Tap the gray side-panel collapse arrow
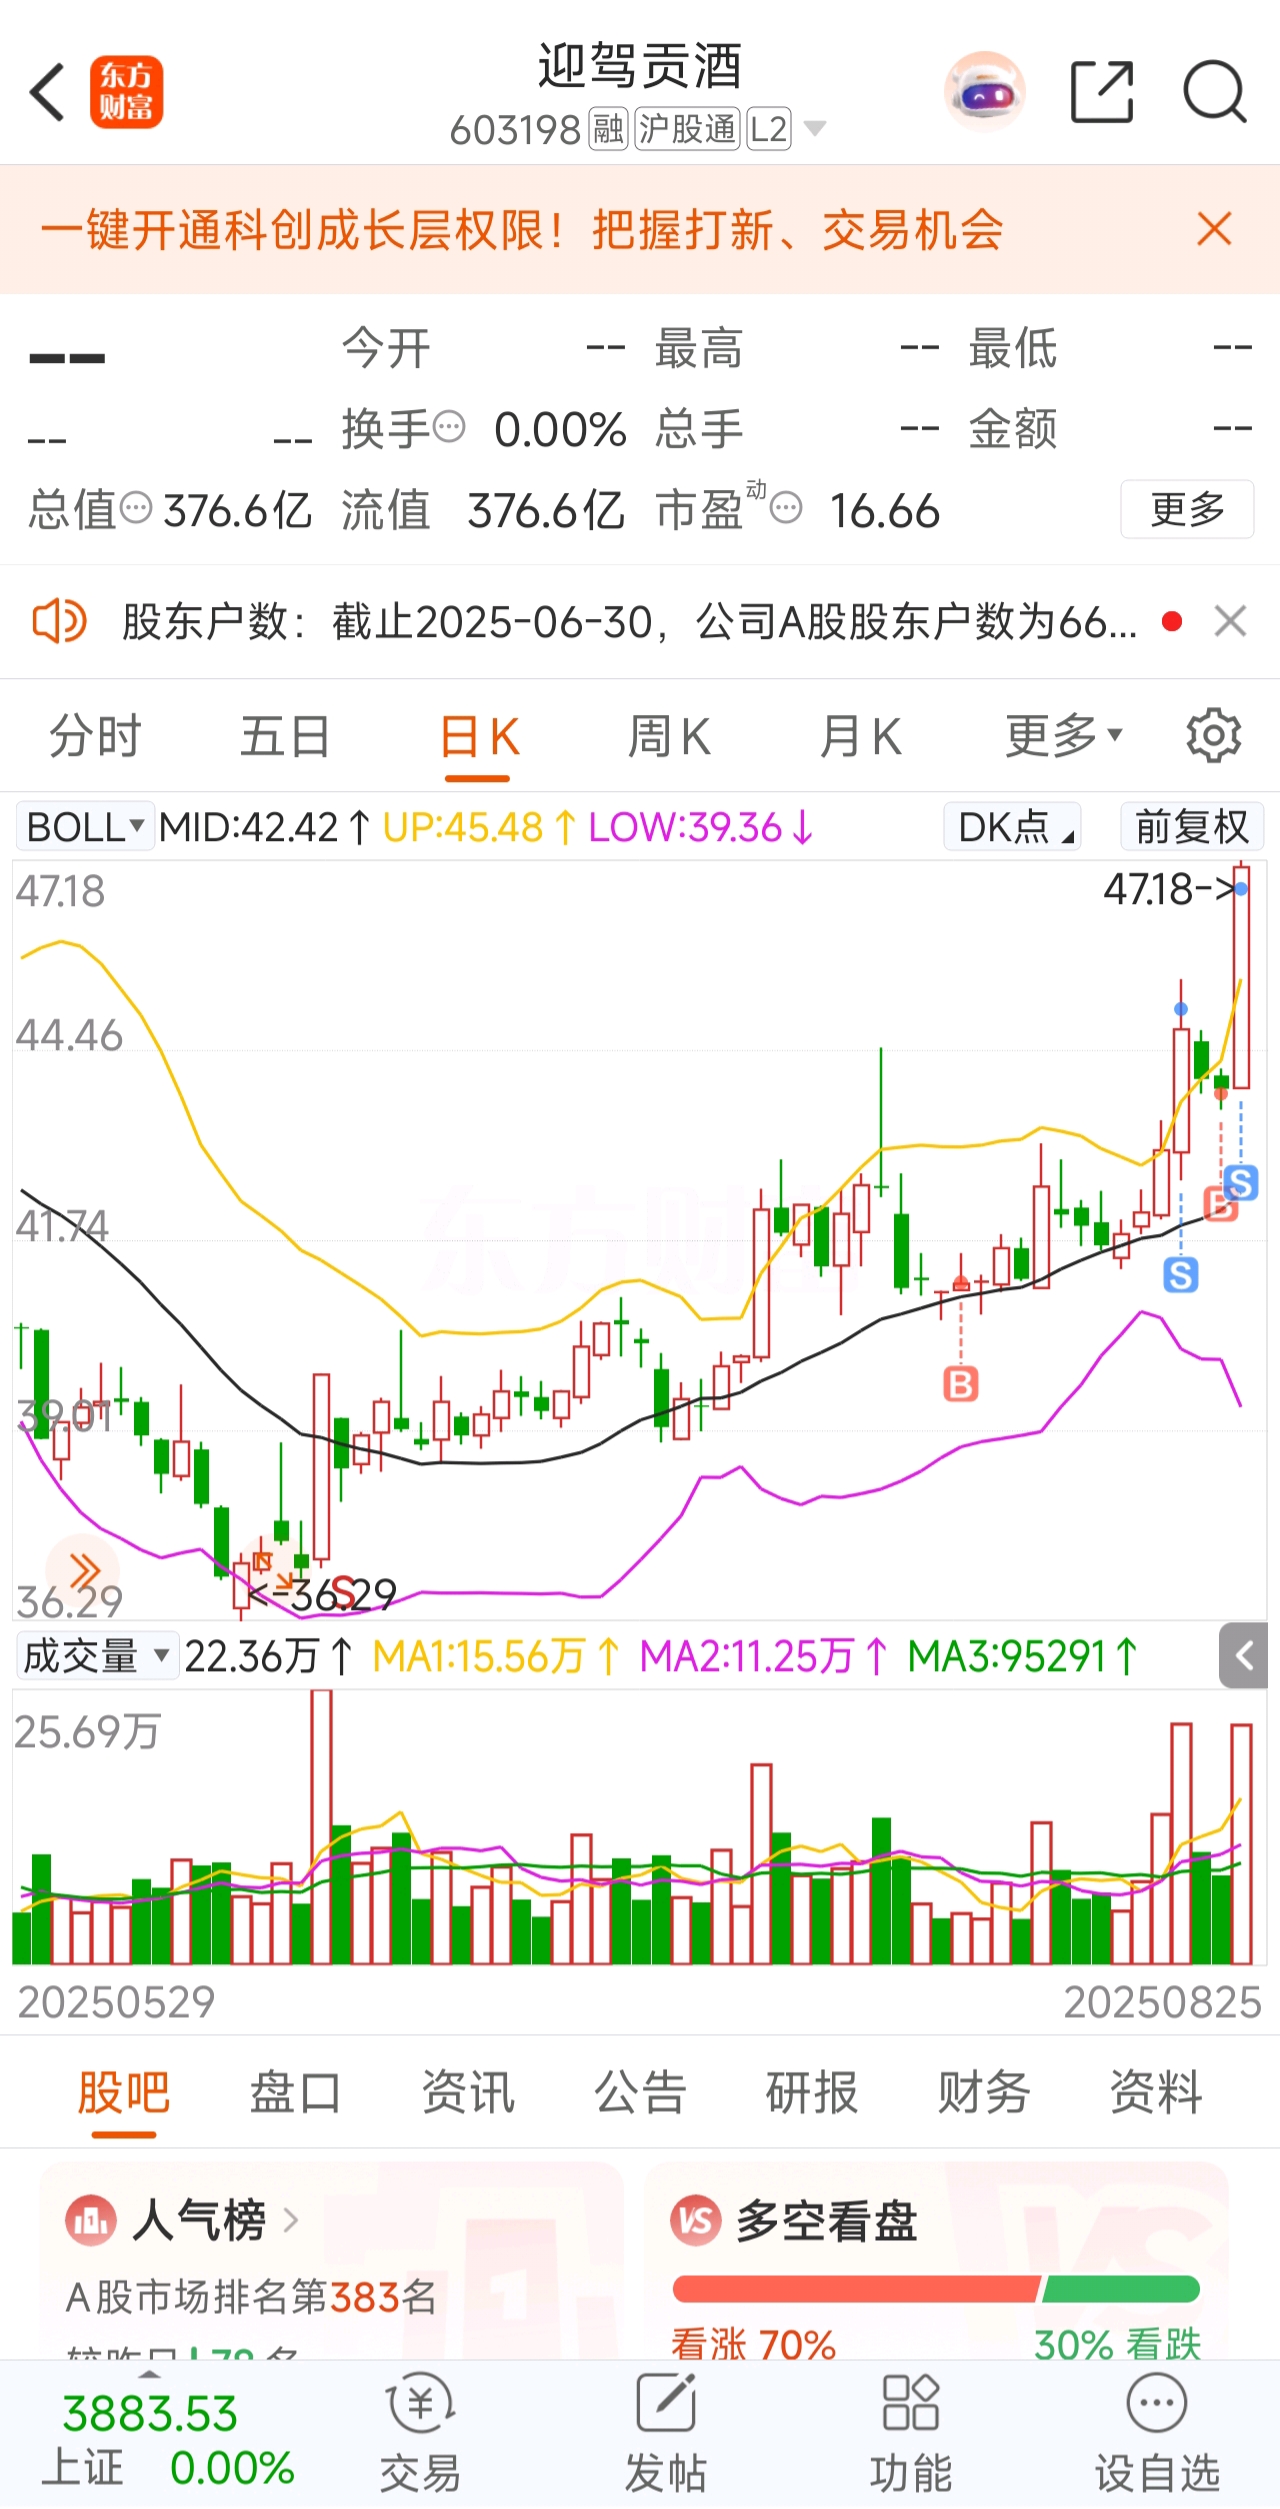The image size is (1280, 2509). point(1244,1656)
